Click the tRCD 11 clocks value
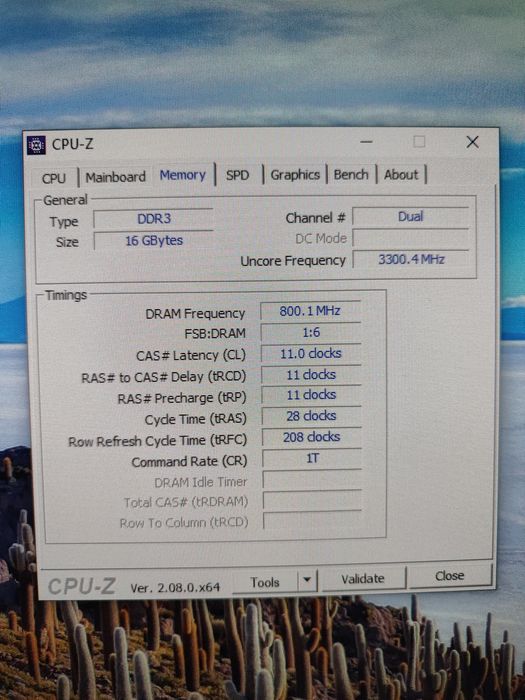Screen dimensions: 525x700 click(311, 375)
